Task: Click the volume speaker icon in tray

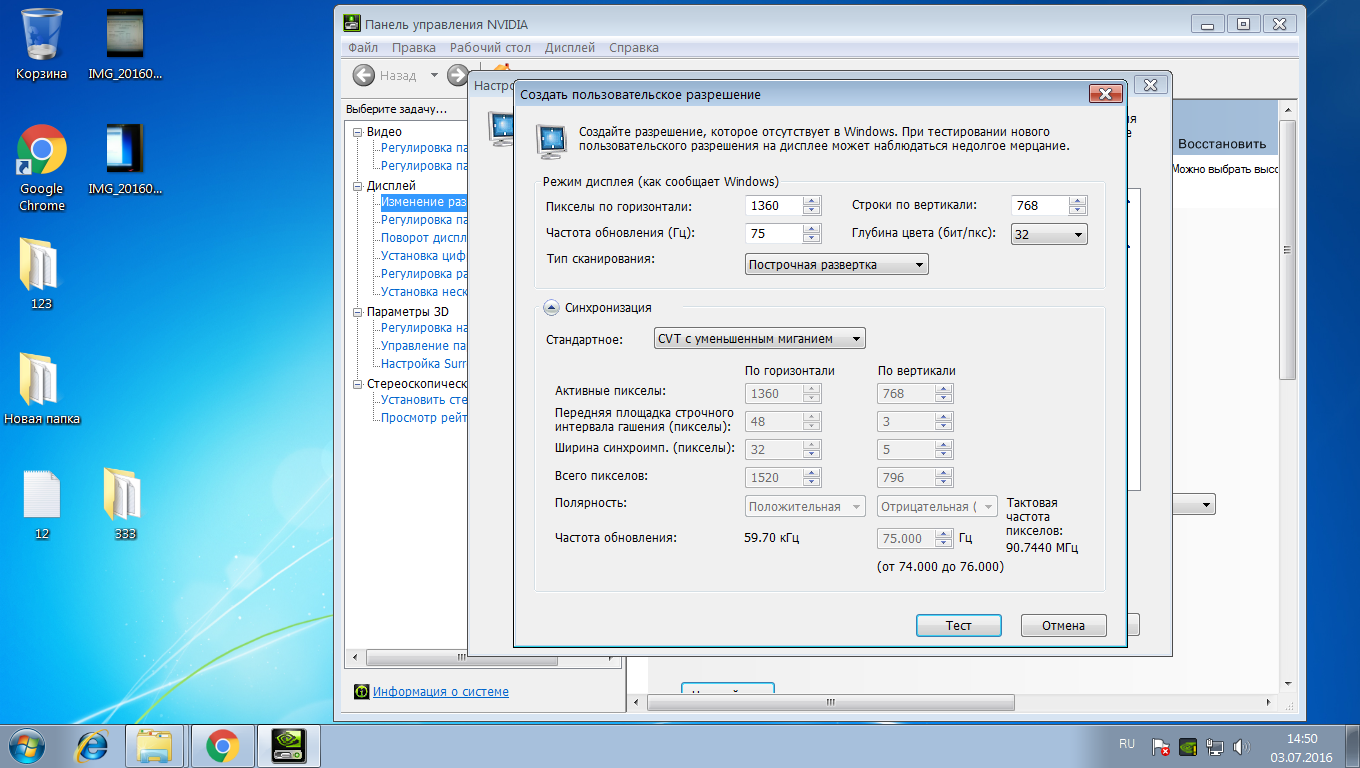Action: [x=1242, y=746]
